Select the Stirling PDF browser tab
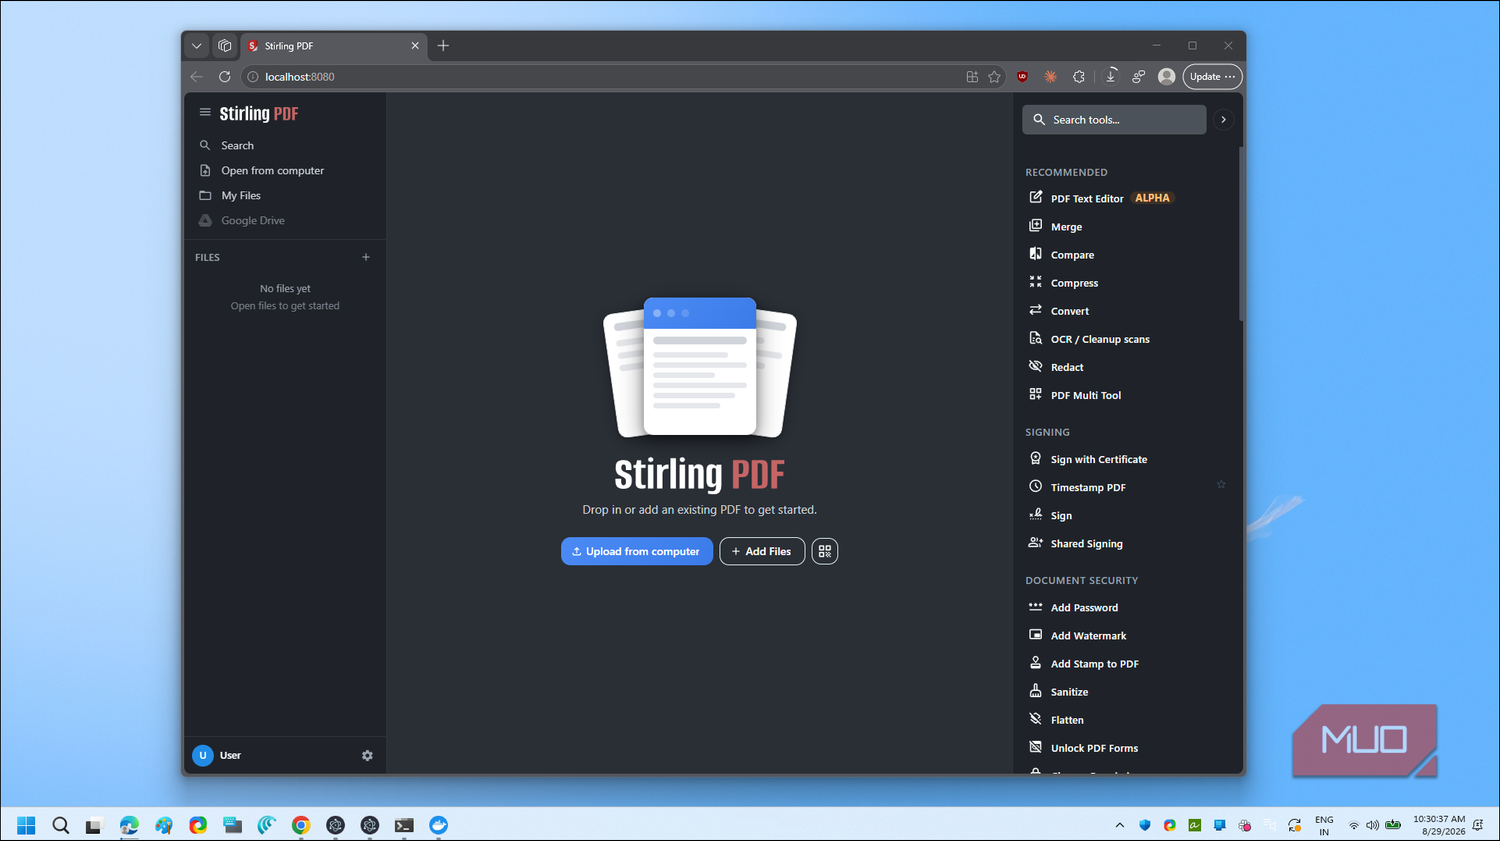The height and width of the screenshot is (841, 1500). pyautogui.click(x=334, y=45)
